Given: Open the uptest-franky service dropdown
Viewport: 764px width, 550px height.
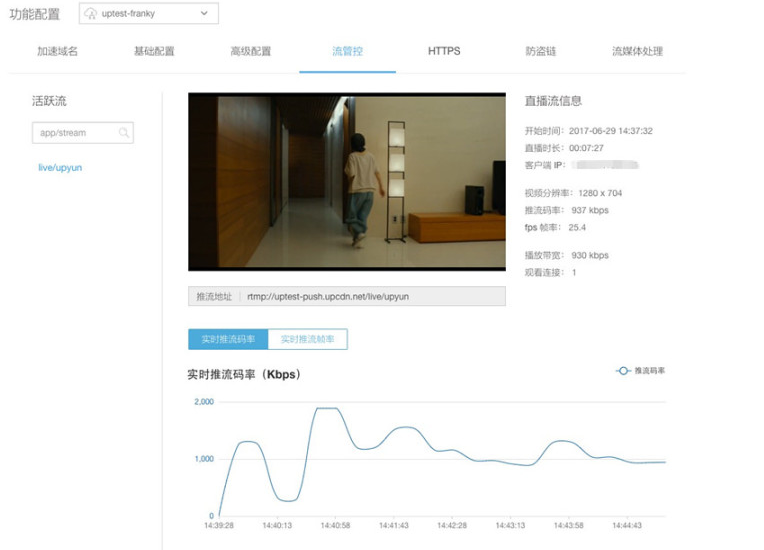Looking at the screenshot, I should [x=148, y=14].
